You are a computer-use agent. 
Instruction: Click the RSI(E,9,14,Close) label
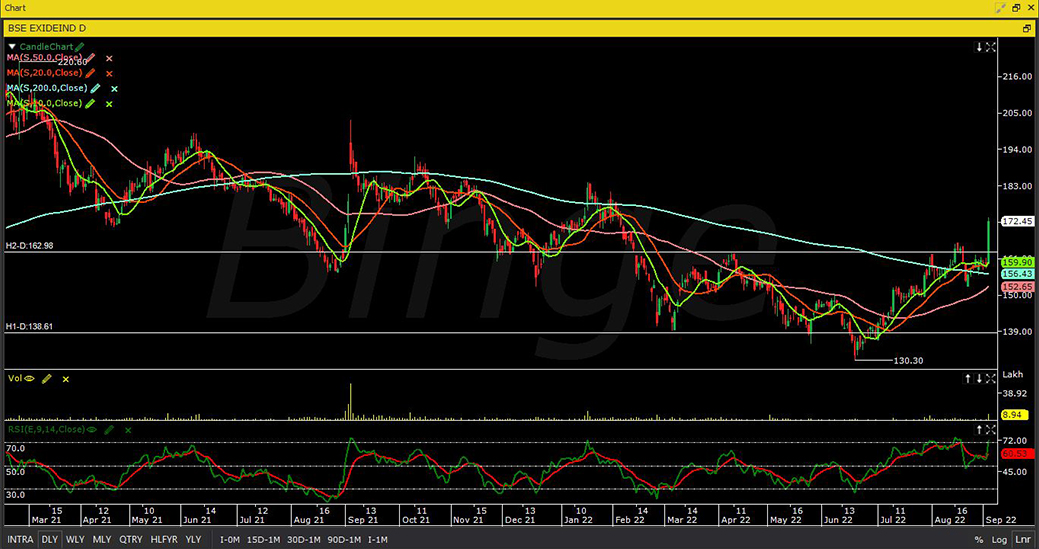46,430
